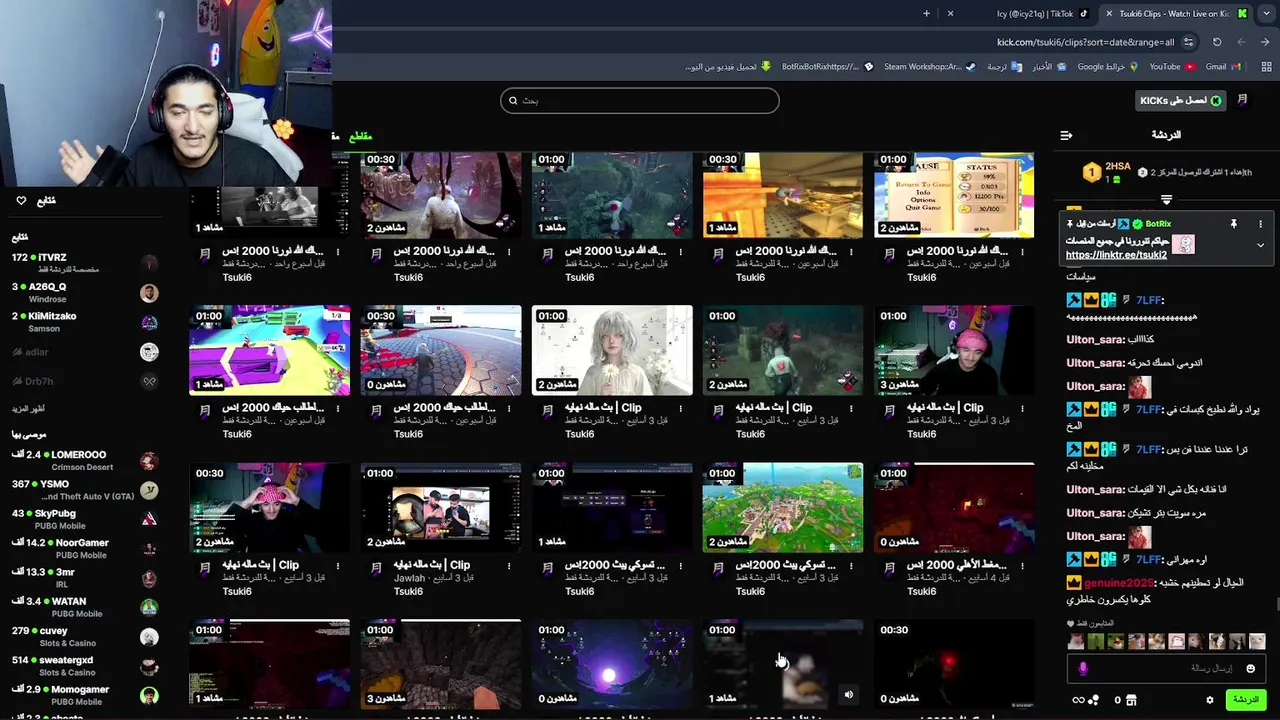Open chat settings gear

point(1209,700)
